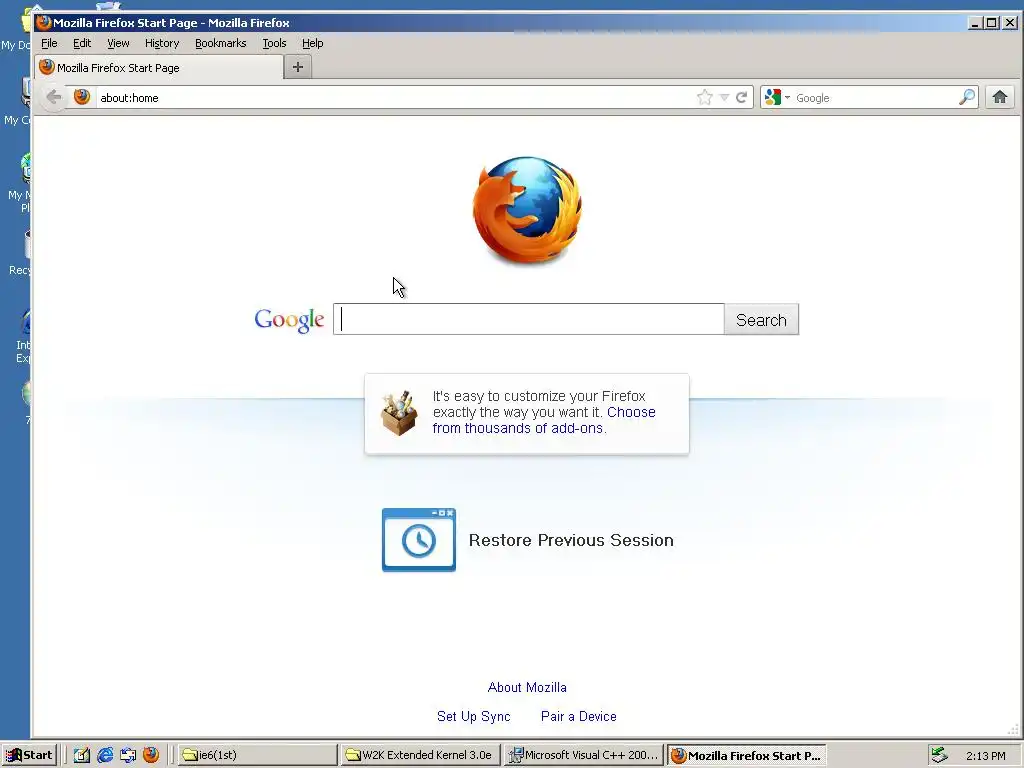Click the magnifying glass search icon

point(967,97)
